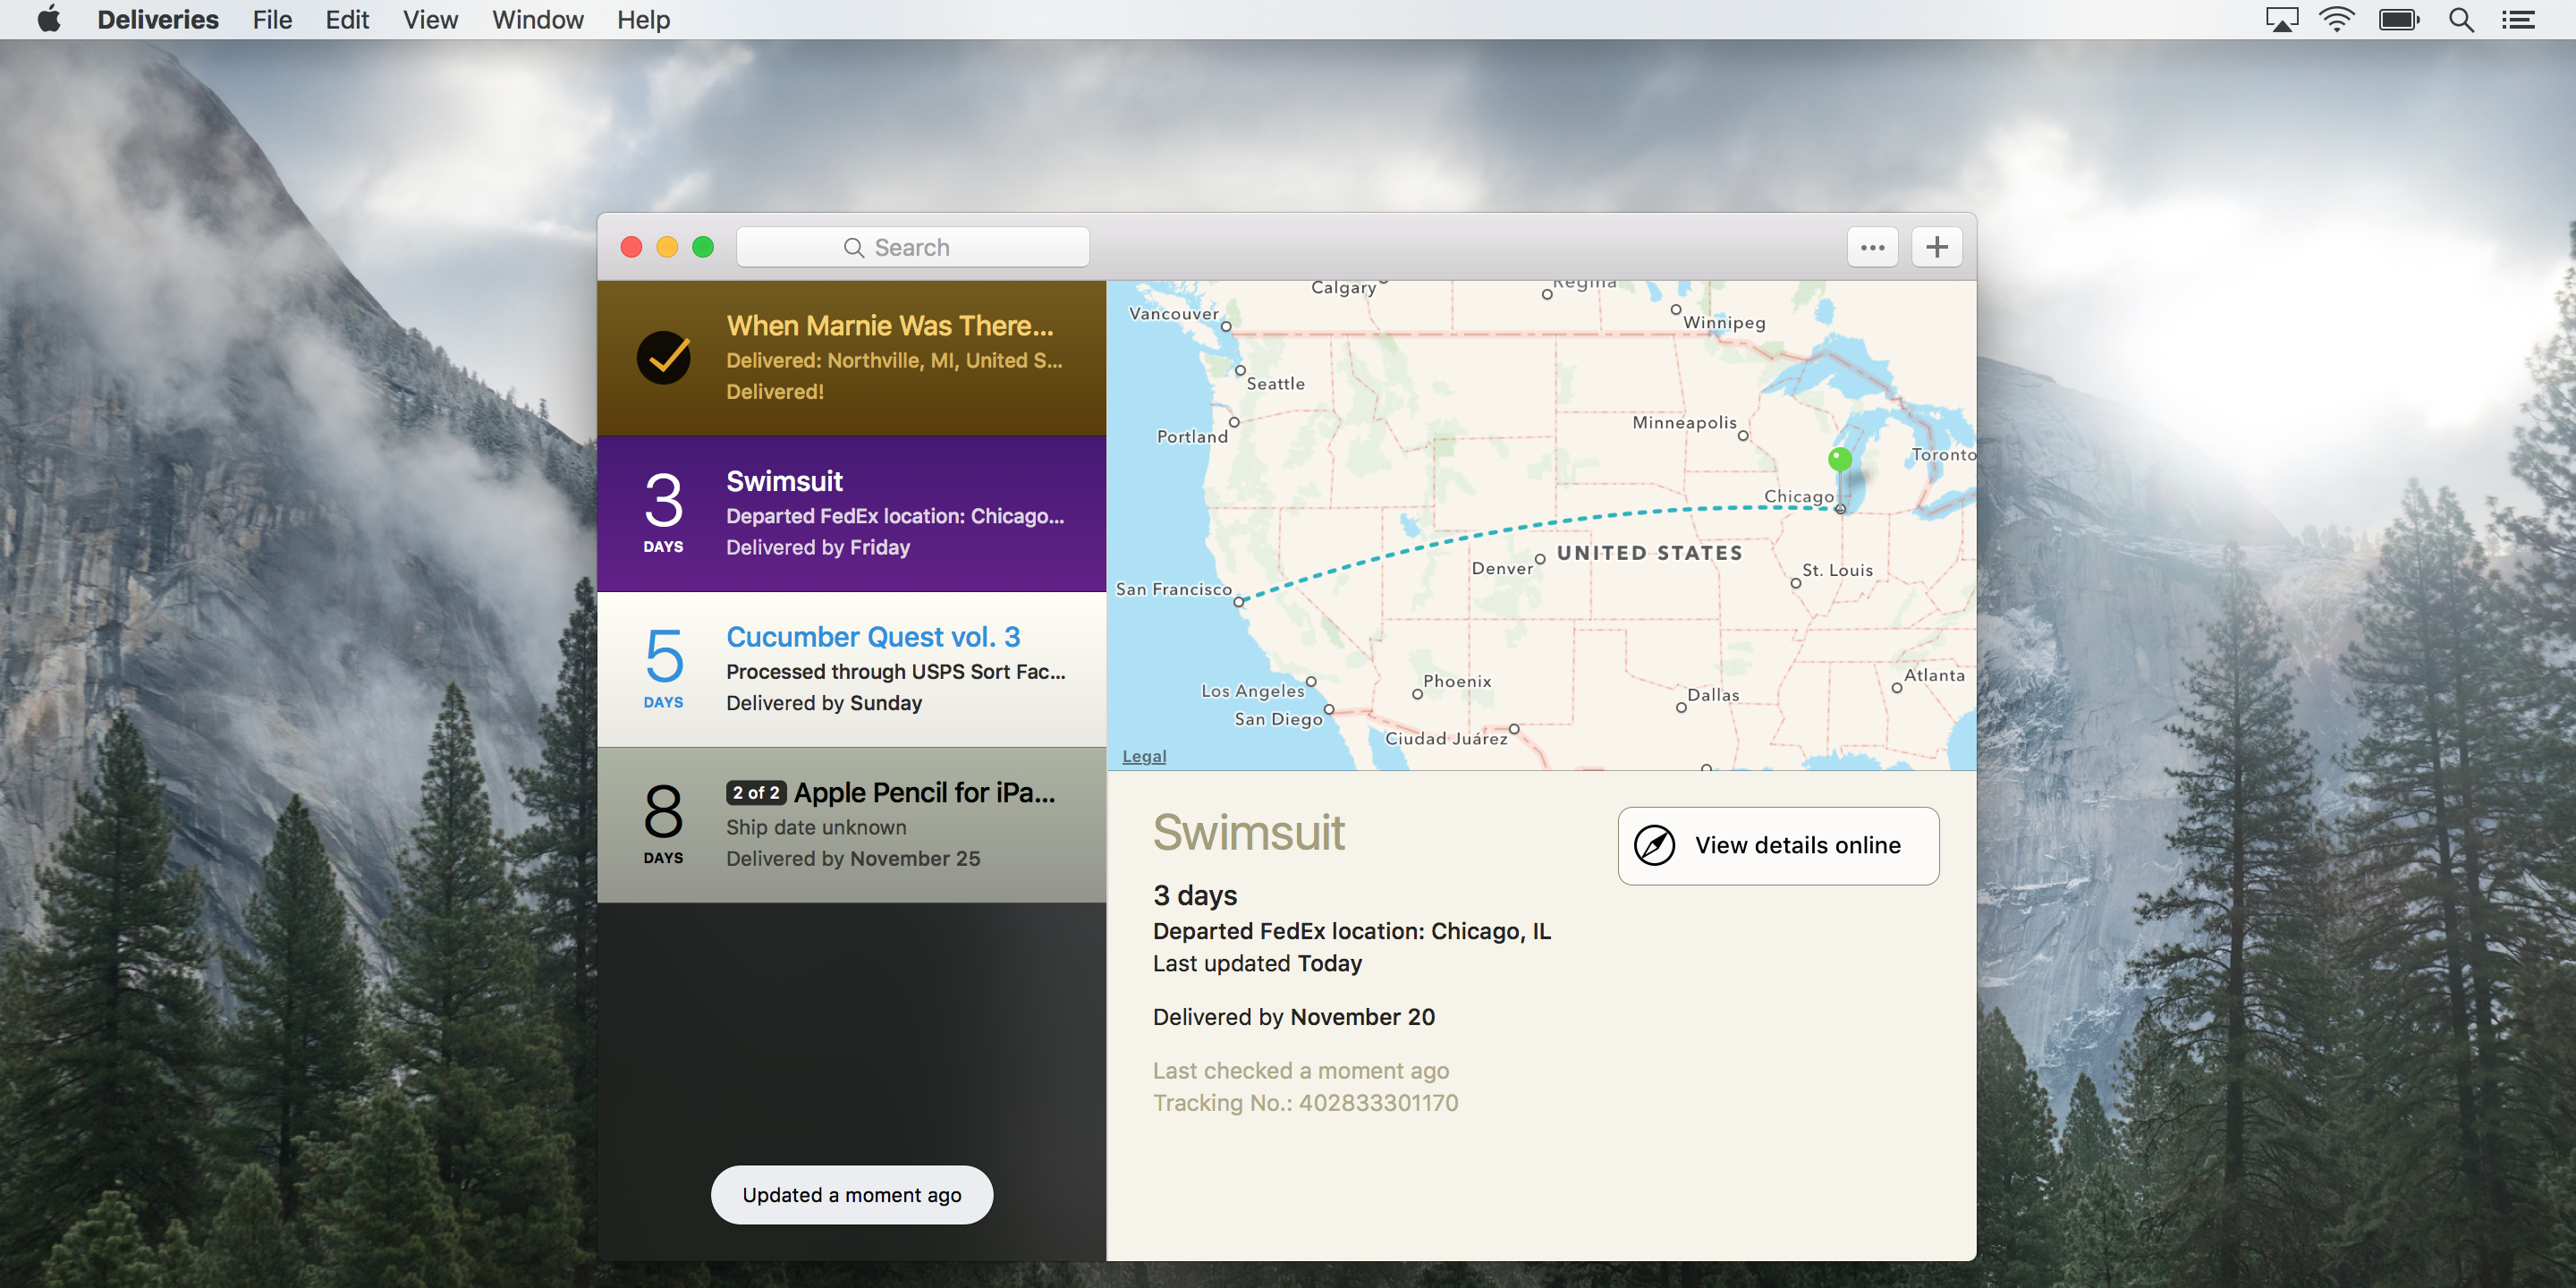Click the Search field in Deliveries
This screenshot has height=1288, width=2576.
coord(912,247)
